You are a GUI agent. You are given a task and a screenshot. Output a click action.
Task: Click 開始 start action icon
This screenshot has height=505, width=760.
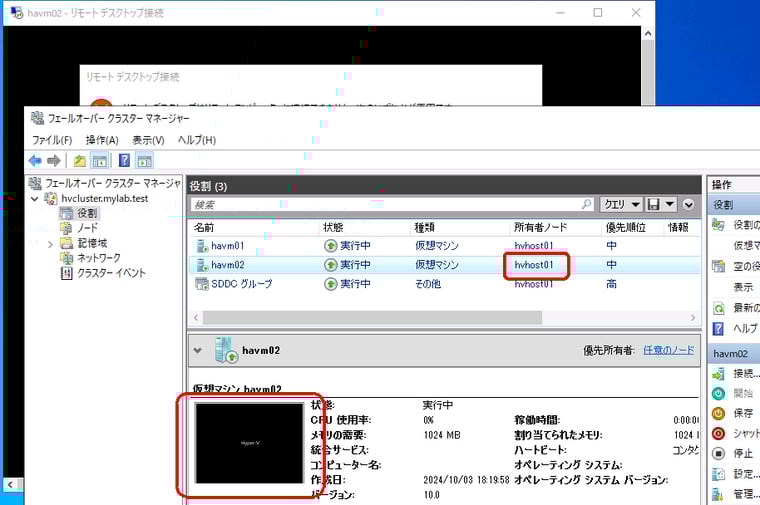pyautogui.click(x=718, y=394)
